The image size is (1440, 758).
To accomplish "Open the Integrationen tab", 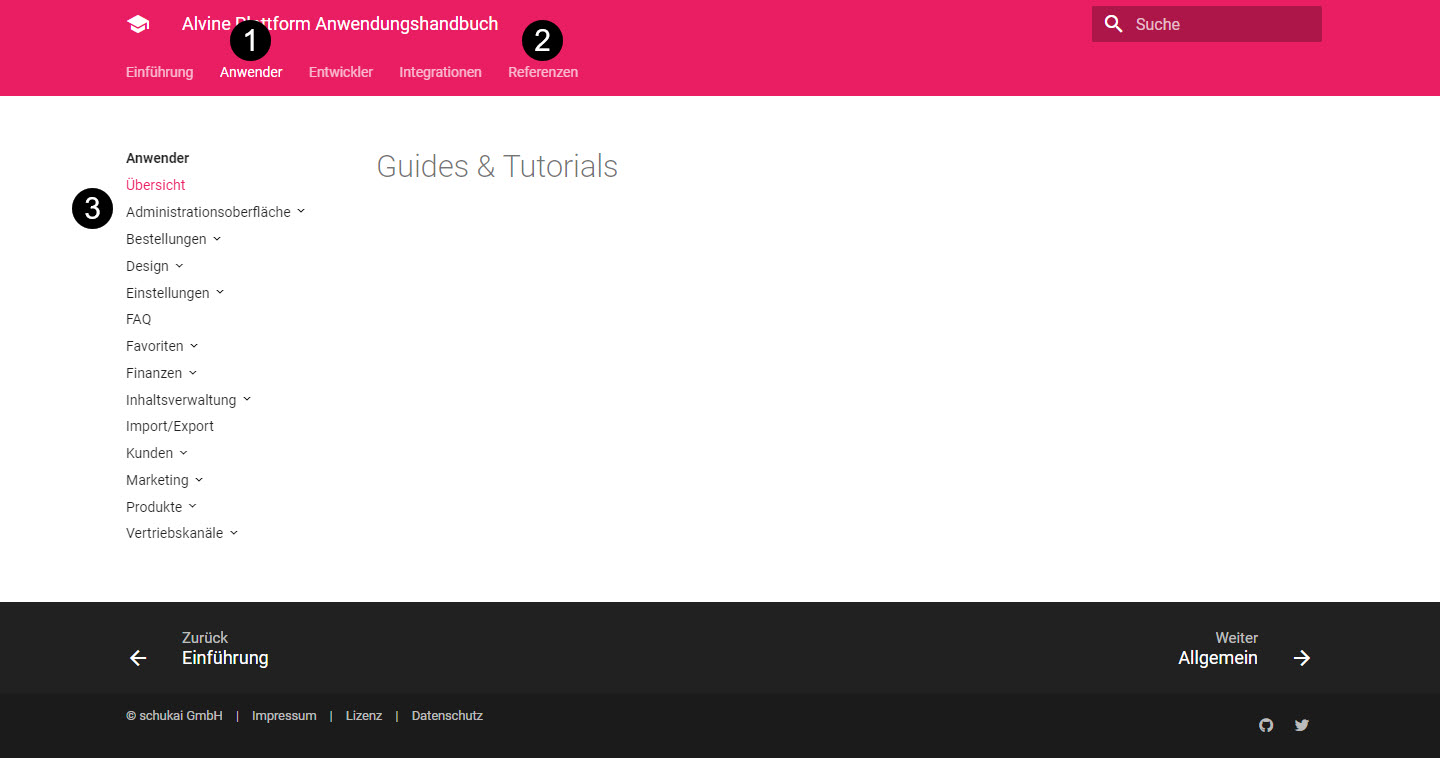I will tap(440, 72).
